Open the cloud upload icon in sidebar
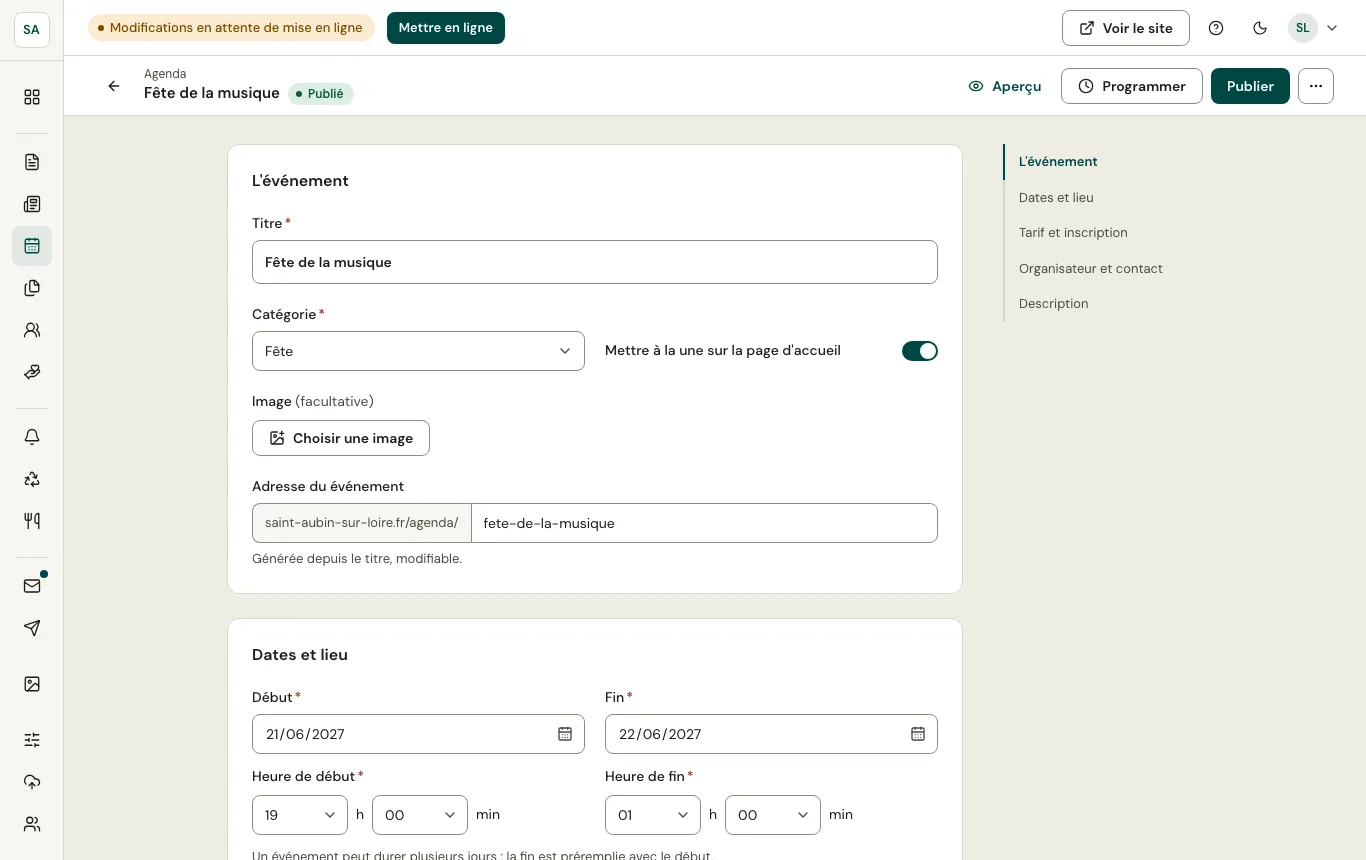This screenshot has width=1366, height=860. point(32,782)
